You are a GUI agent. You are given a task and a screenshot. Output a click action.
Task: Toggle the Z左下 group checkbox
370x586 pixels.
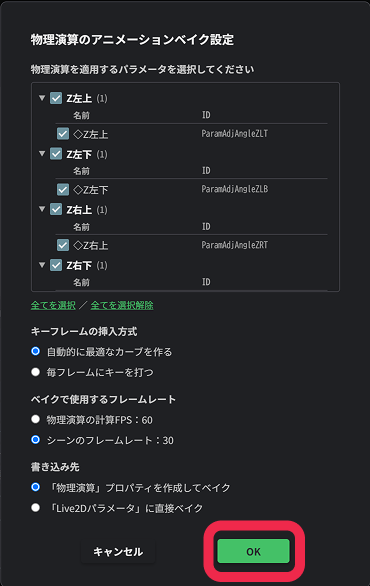(x=56, y=154)
